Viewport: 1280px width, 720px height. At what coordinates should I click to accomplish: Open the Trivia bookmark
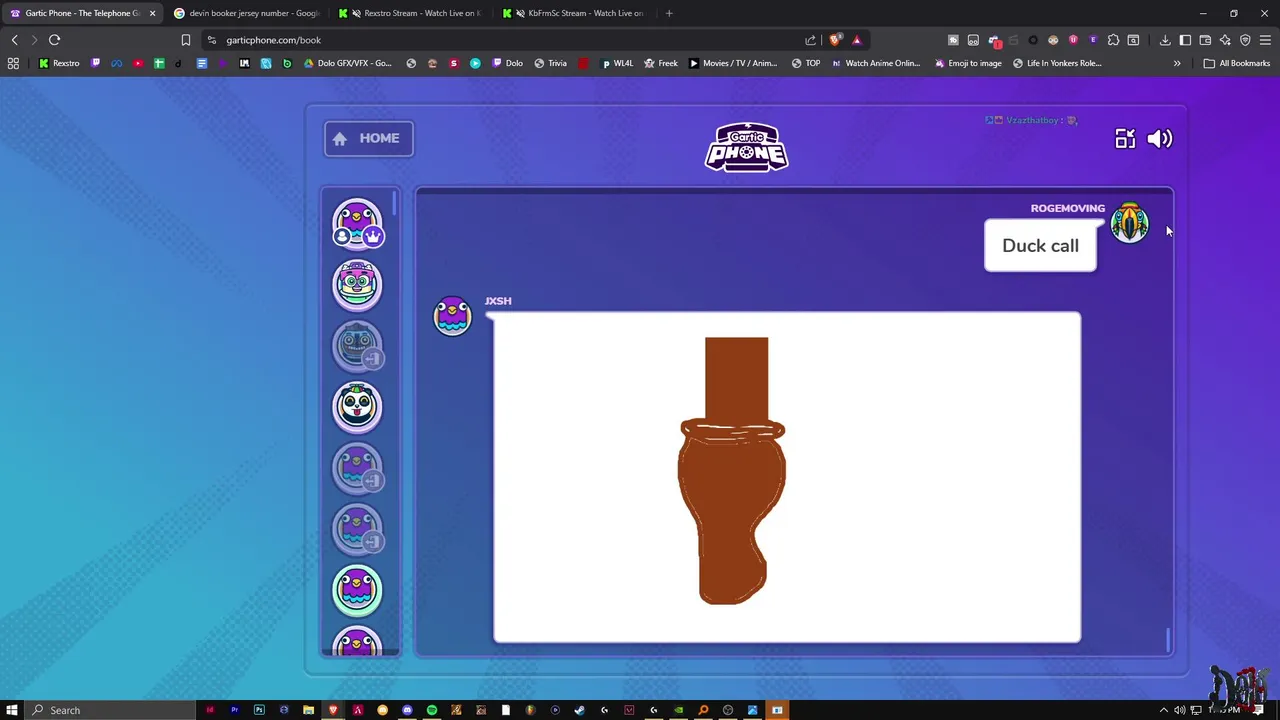pos(551,63)
